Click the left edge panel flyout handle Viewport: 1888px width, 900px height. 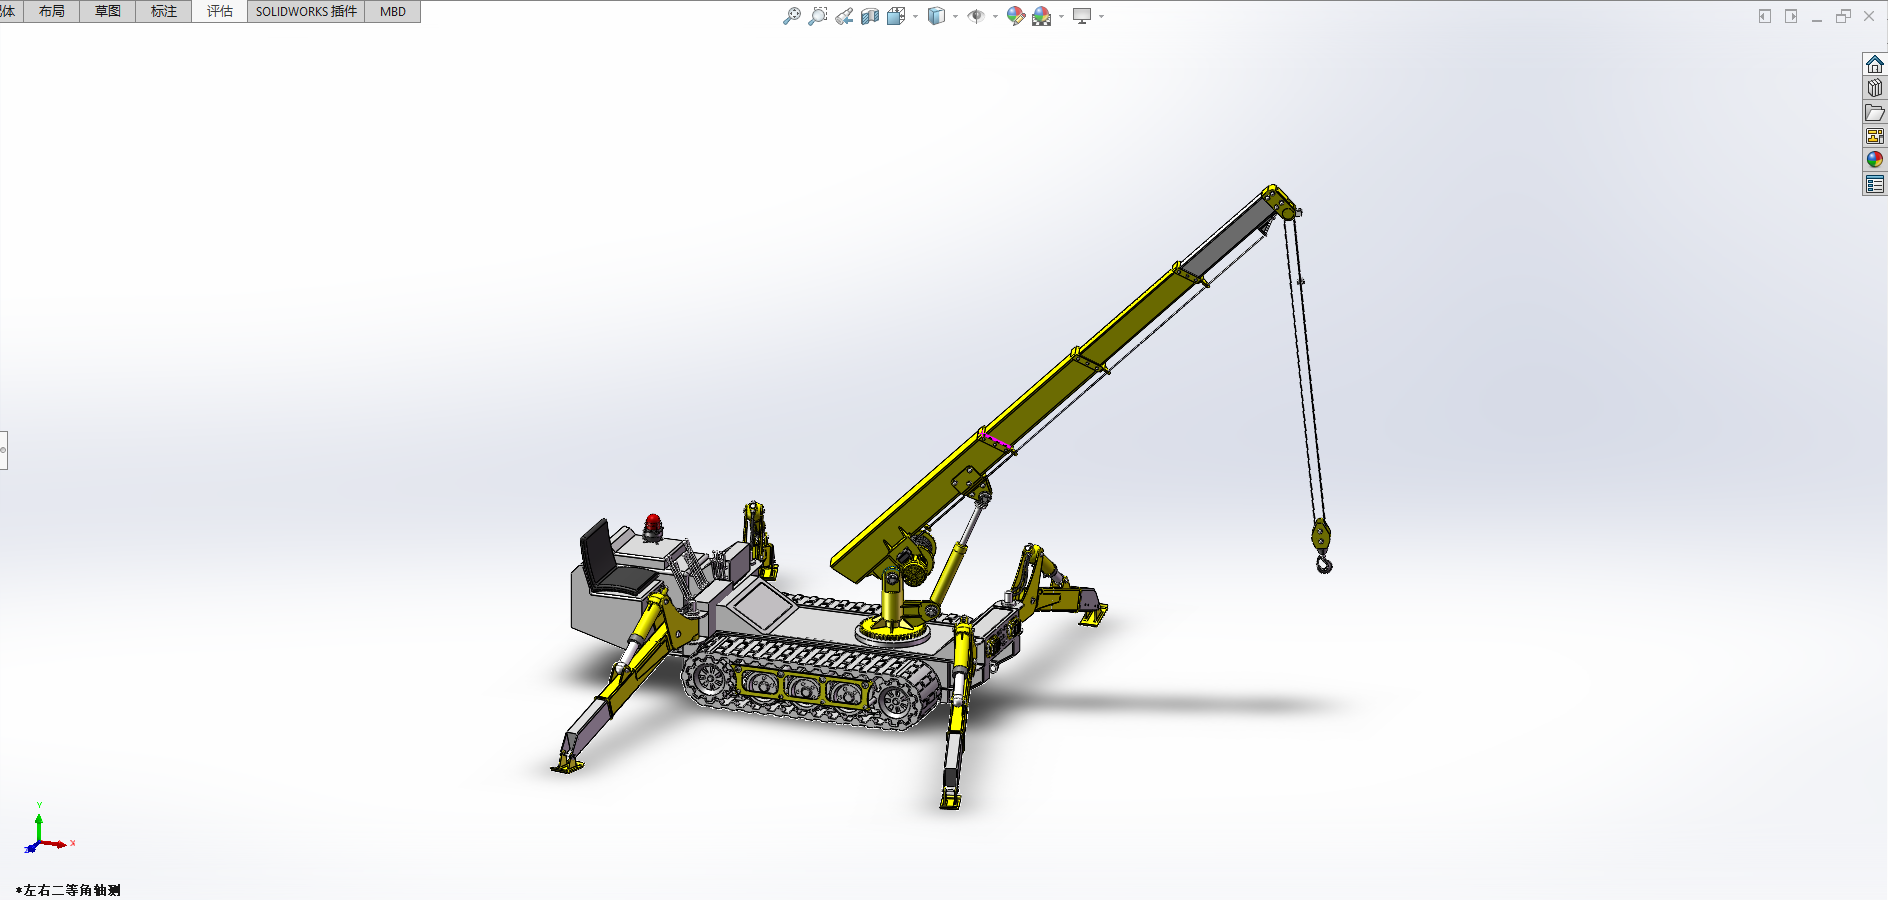pyautogui.click(x=3, y=450)
